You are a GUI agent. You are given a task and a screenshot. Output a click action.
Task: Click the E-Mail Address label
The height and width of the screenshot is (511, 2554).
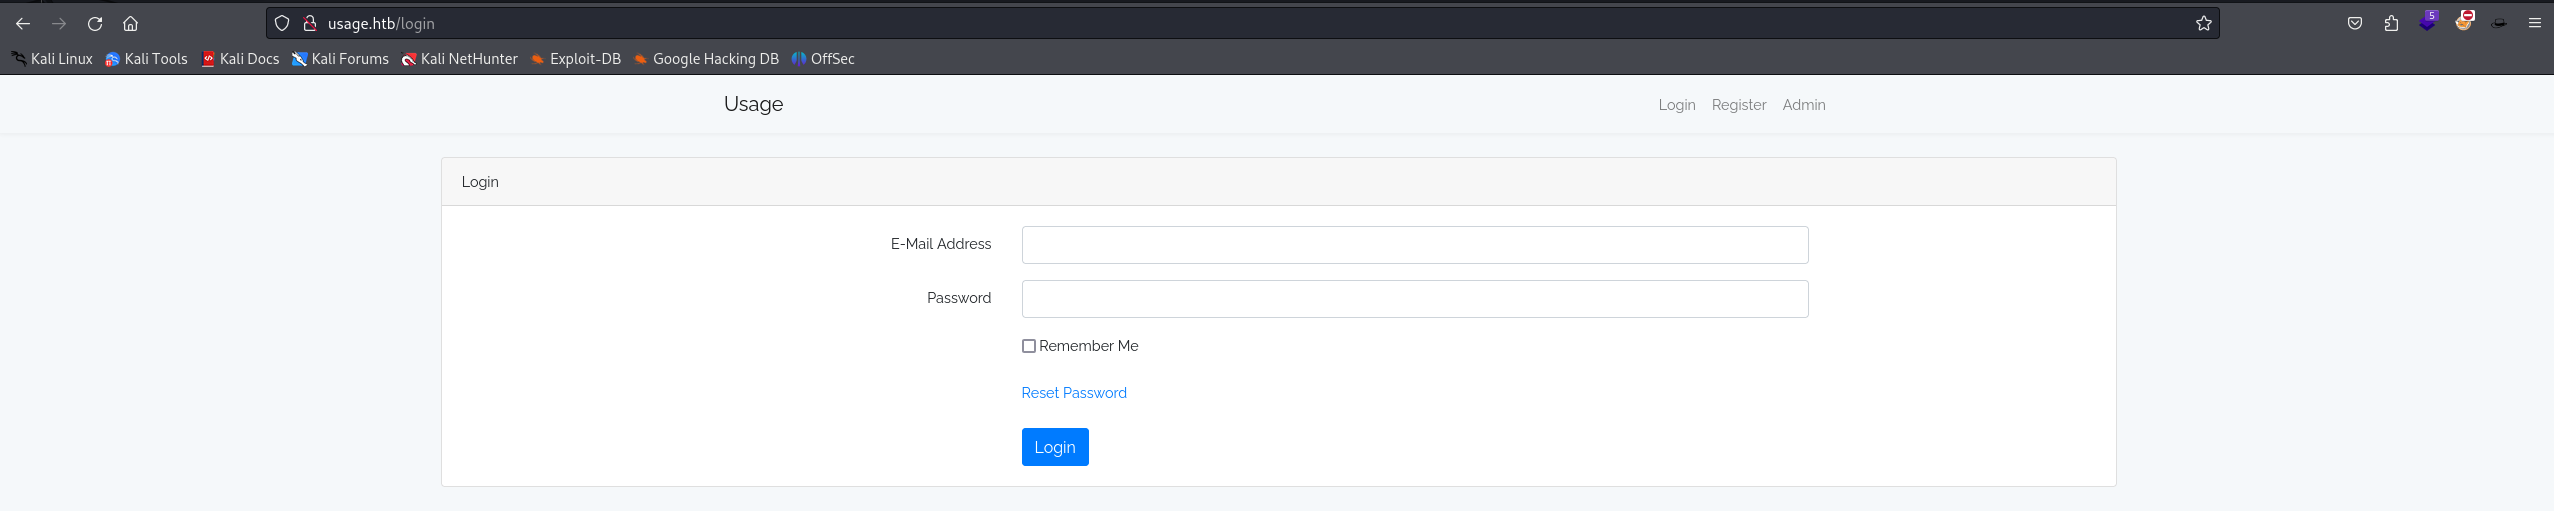pos(941,244)
